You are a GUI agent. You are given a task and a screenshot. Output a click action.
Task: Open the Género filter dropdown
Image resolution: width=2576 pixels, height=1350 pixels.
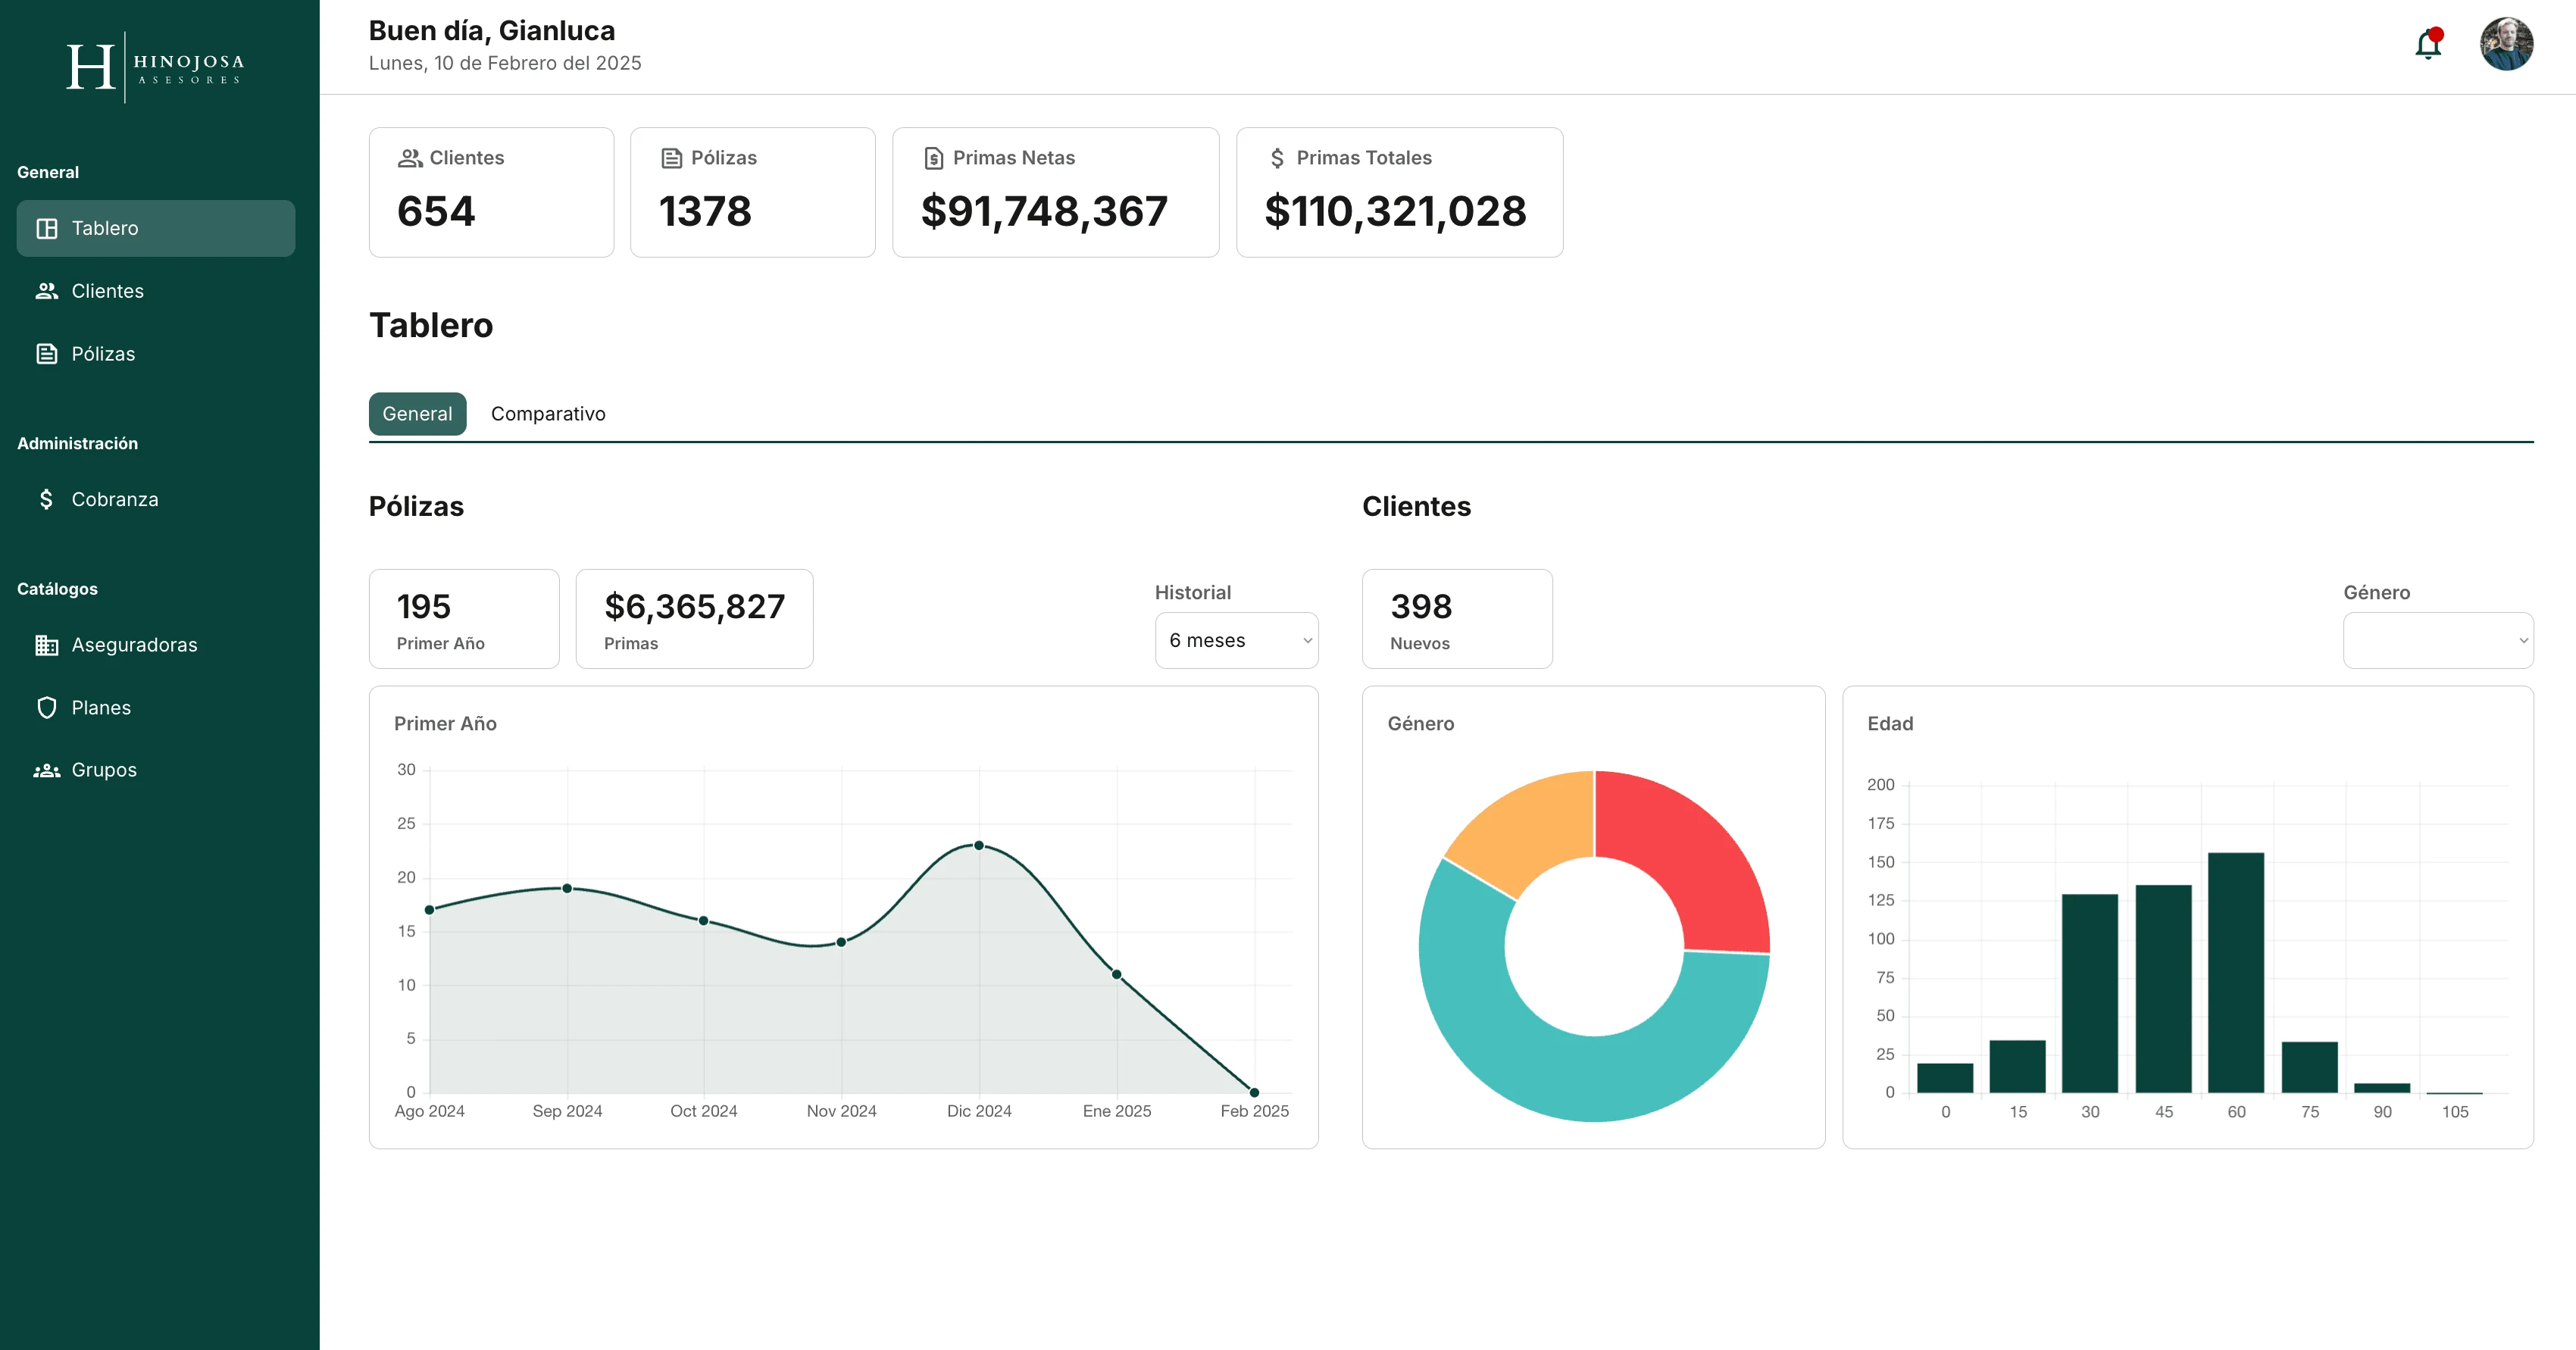tap(2438, 640)
